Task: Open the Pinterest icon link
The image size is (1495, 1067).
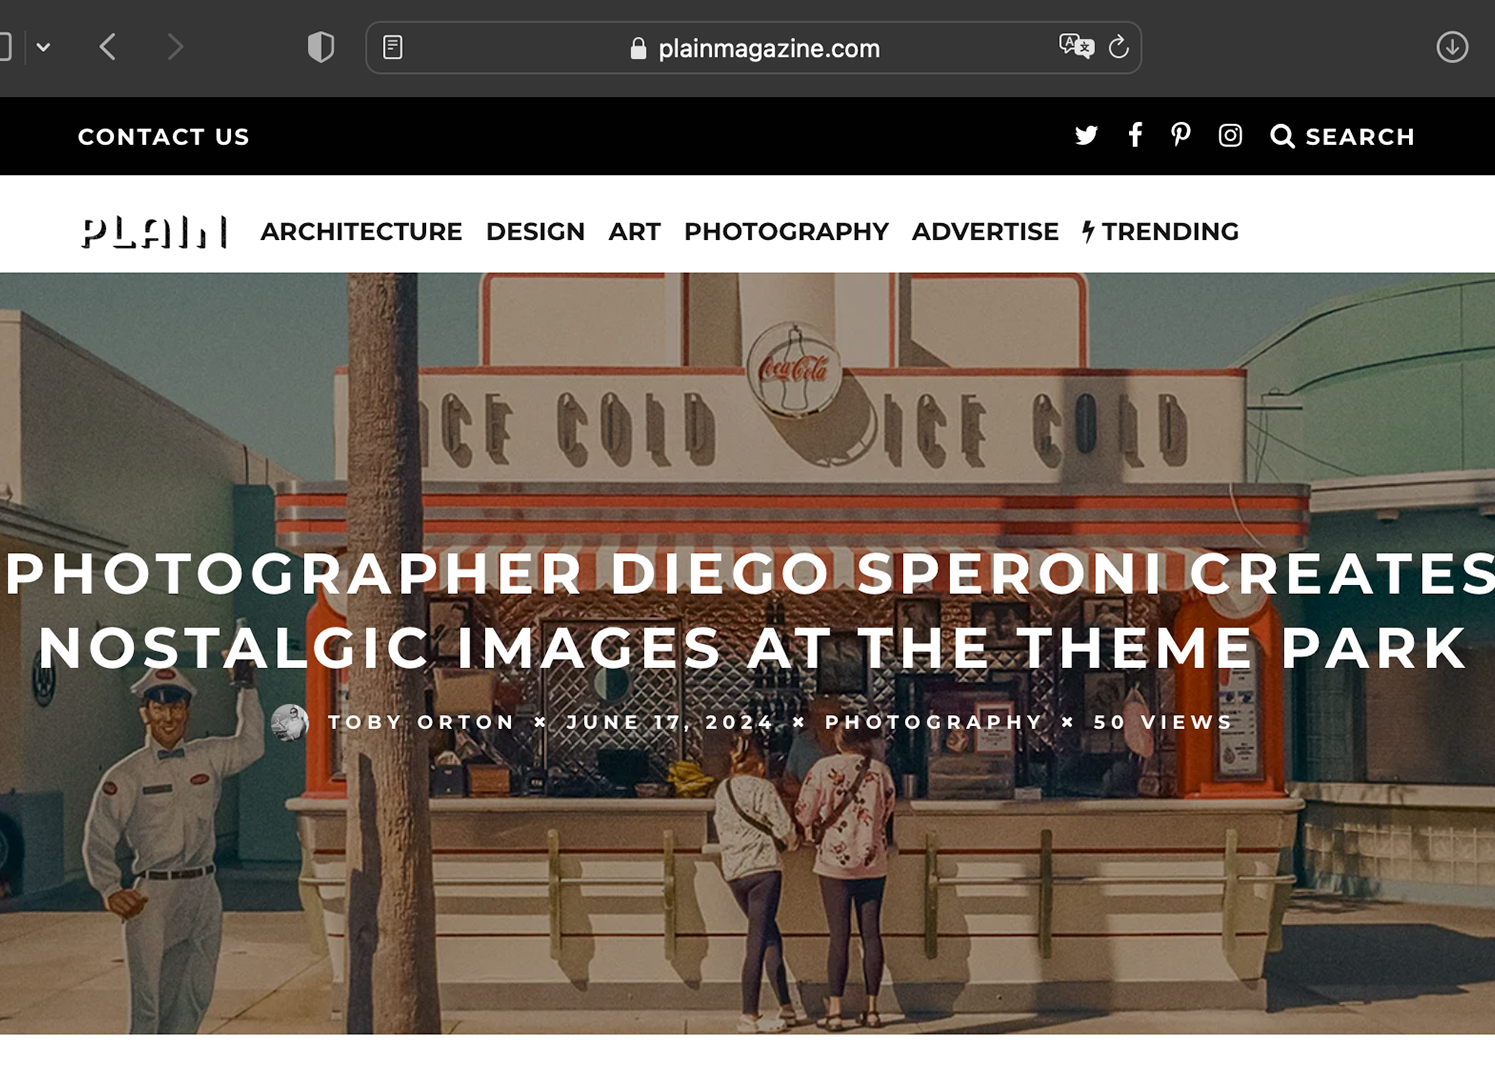Action: coord(1181,135)
